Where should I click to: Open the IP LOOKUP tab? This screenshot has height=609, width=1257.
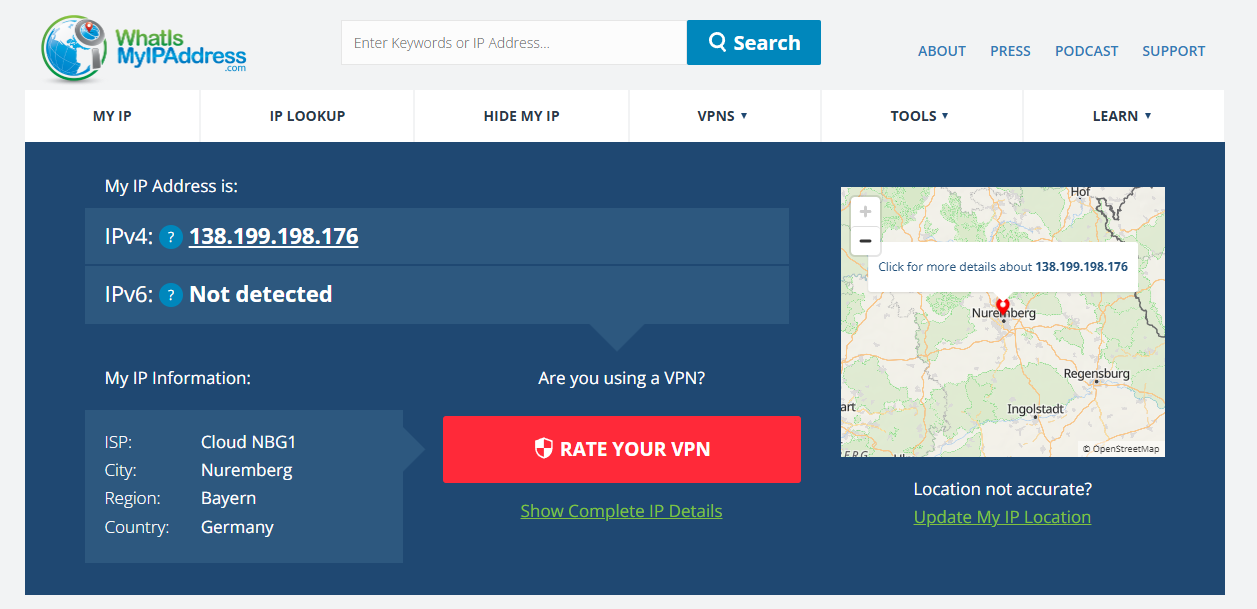(x=307, y=116)
